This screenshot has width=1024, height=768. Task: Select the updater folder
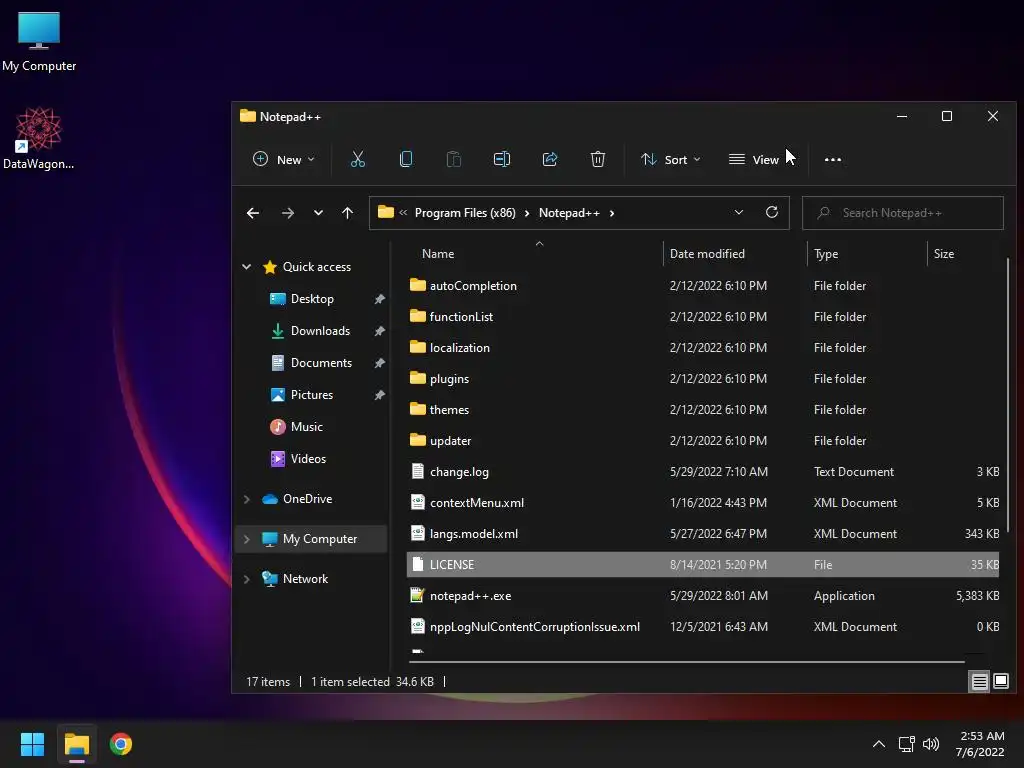point(450,441)
